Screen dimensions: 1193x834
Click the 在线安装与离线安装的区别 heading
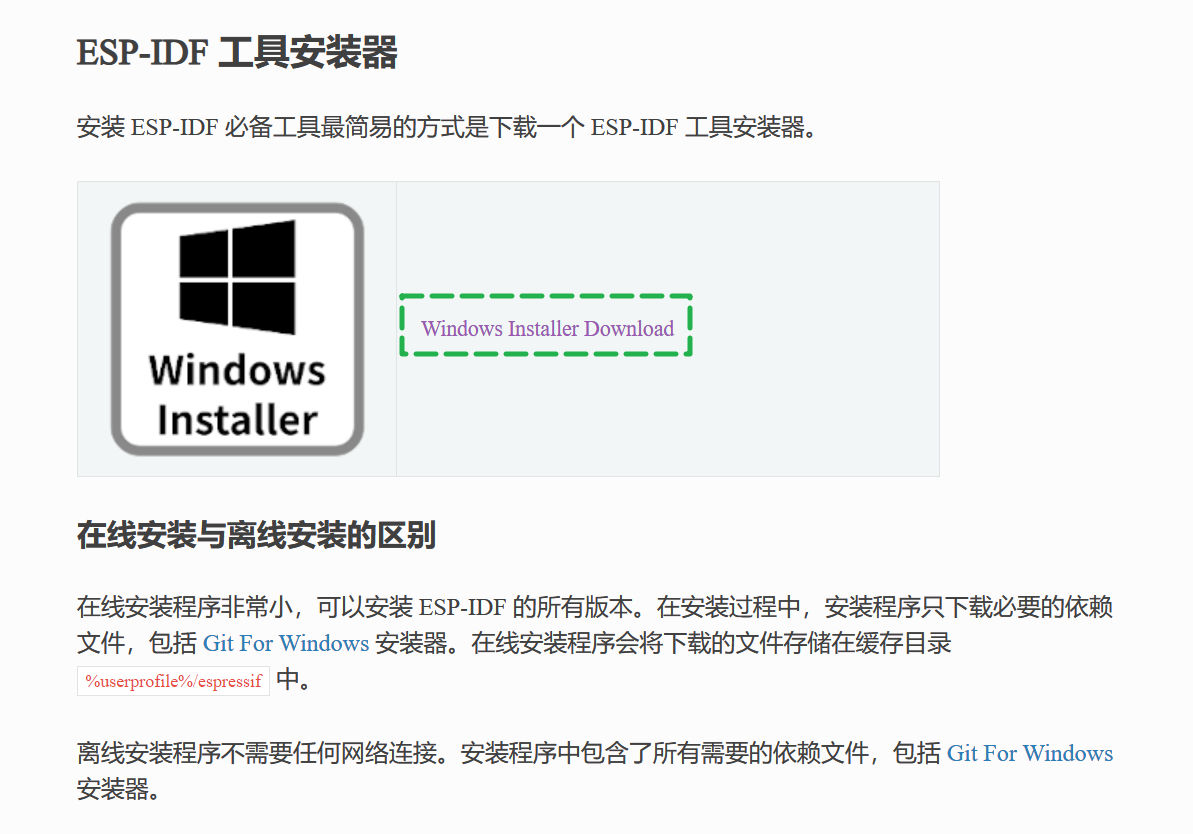pos(256,535)
